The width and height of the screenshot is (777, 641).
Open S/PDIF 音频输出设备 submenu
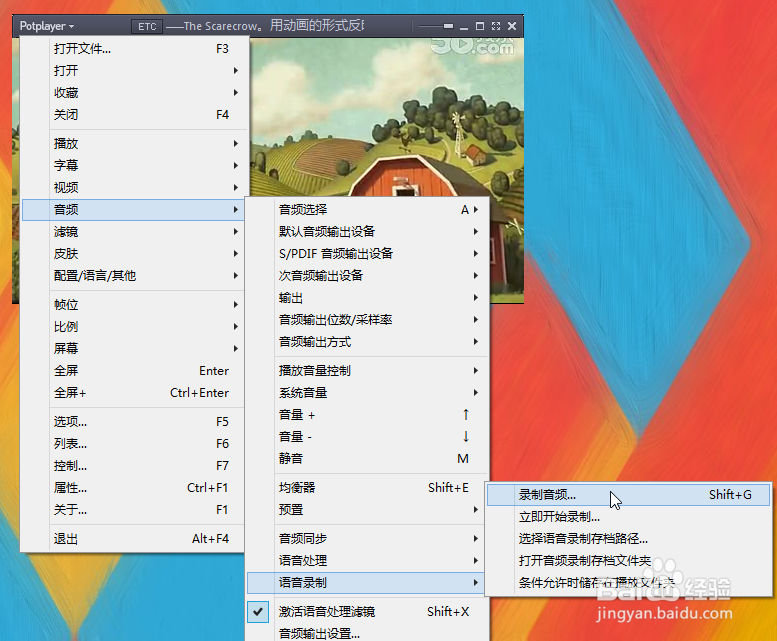click(367, 254)
